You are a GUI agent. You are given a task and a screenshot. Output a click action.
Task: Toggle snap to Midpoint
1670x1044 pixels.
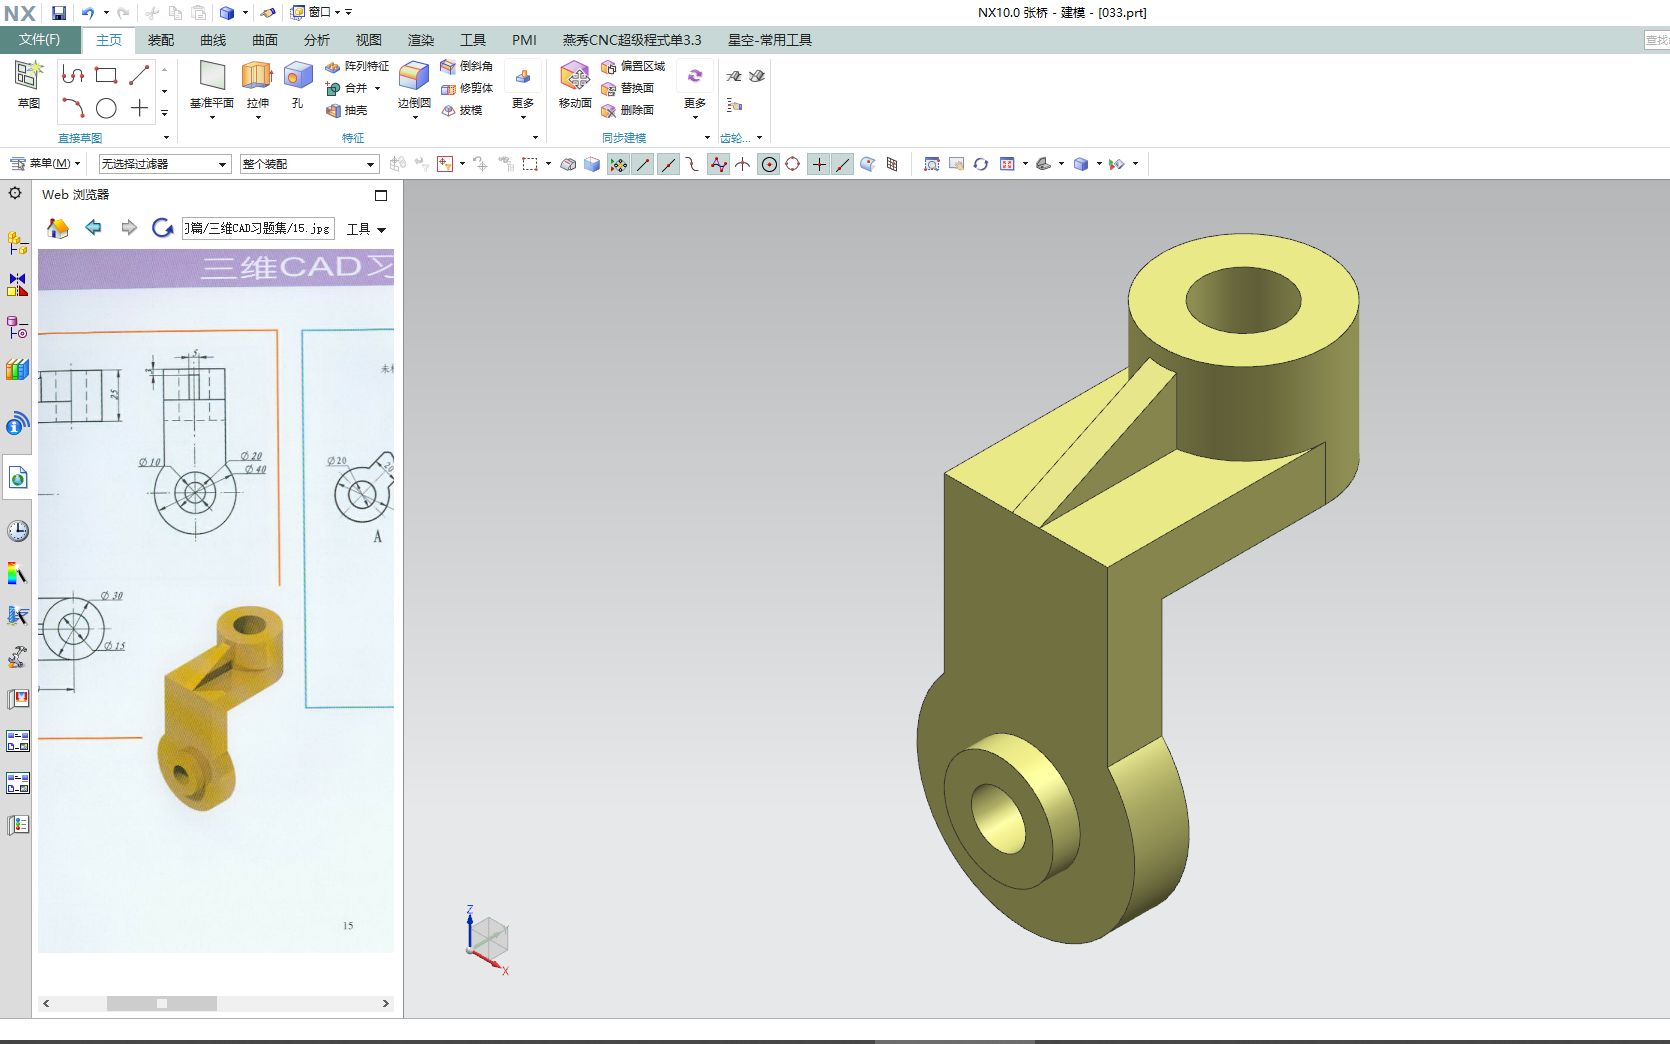pos(668,164)
